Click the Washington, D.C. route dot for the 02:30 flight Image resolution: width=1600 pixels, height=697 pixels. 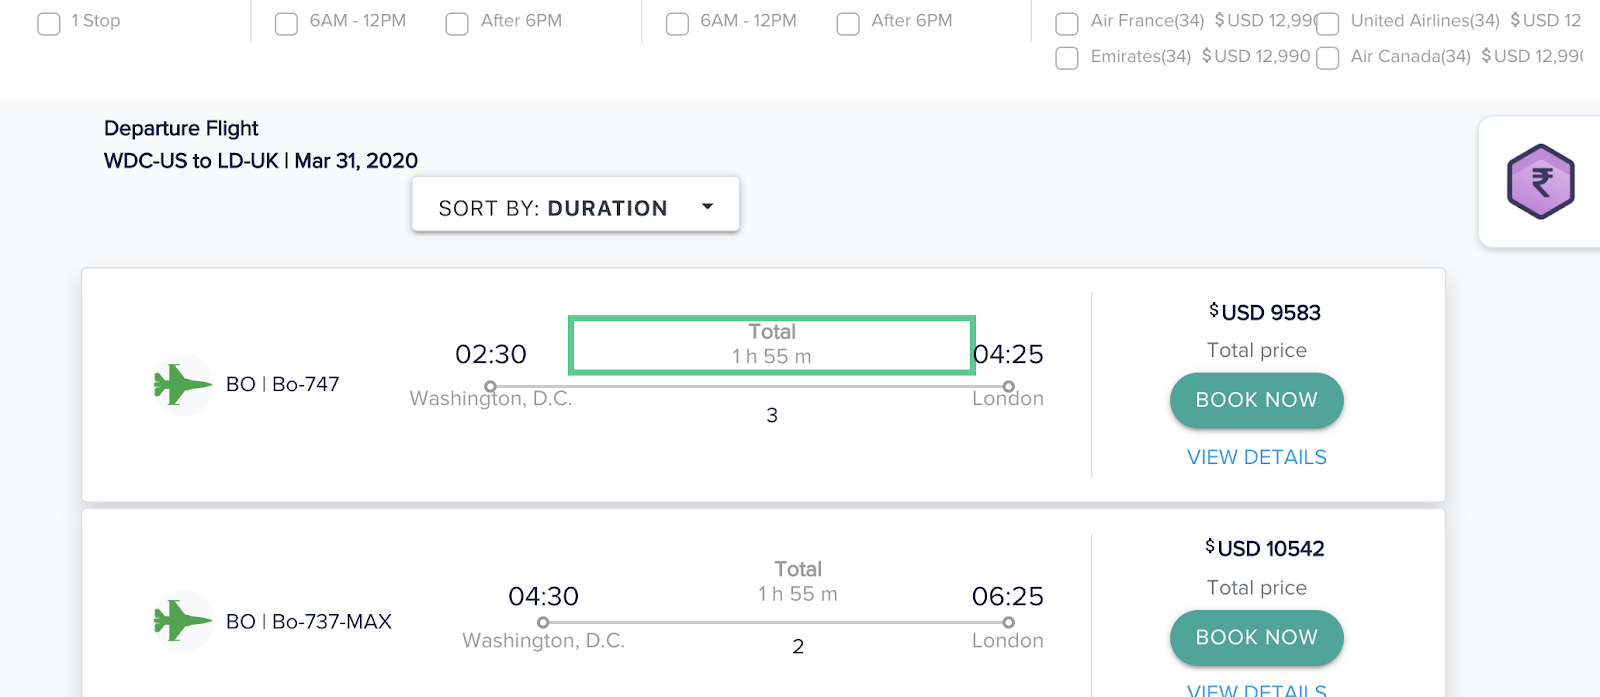pos(490,386)
